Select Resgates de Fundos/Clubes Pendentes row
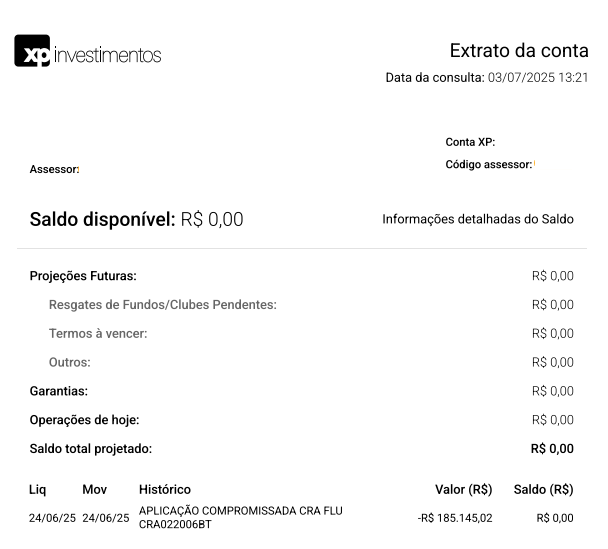The width and height of the screenshot is (608, 549). [162, 305]
